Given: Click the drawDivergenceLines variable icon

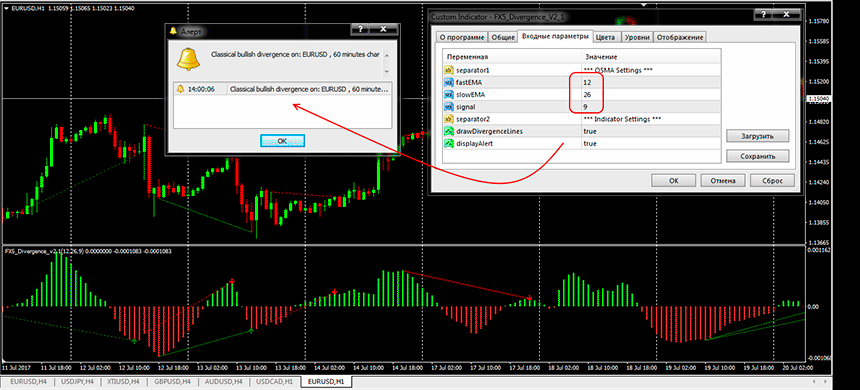Looking at the screenshot, I should 449,131.
